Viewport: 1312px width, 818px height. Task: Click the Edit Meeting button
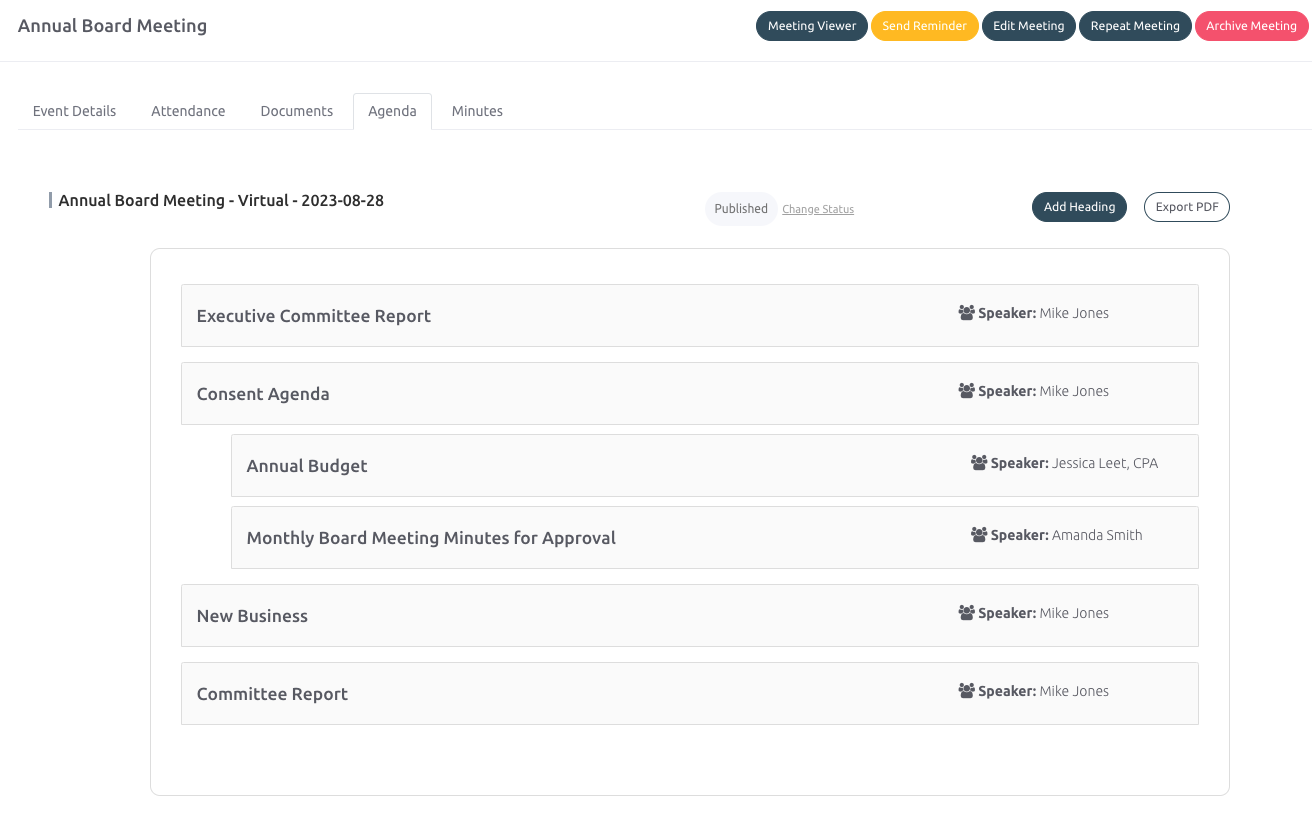(1028, 26)
